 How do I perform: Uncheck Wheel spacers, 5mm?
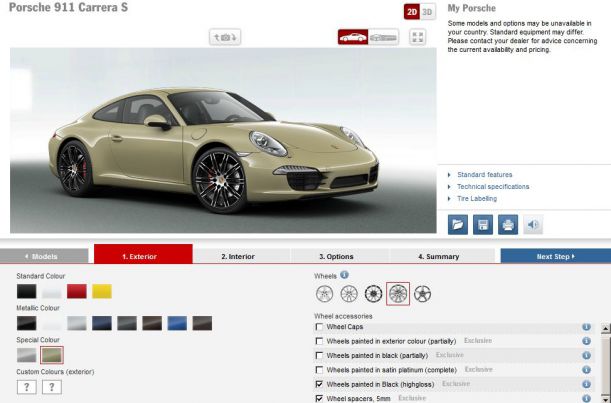pyautogui.click(x=319, y=398)
